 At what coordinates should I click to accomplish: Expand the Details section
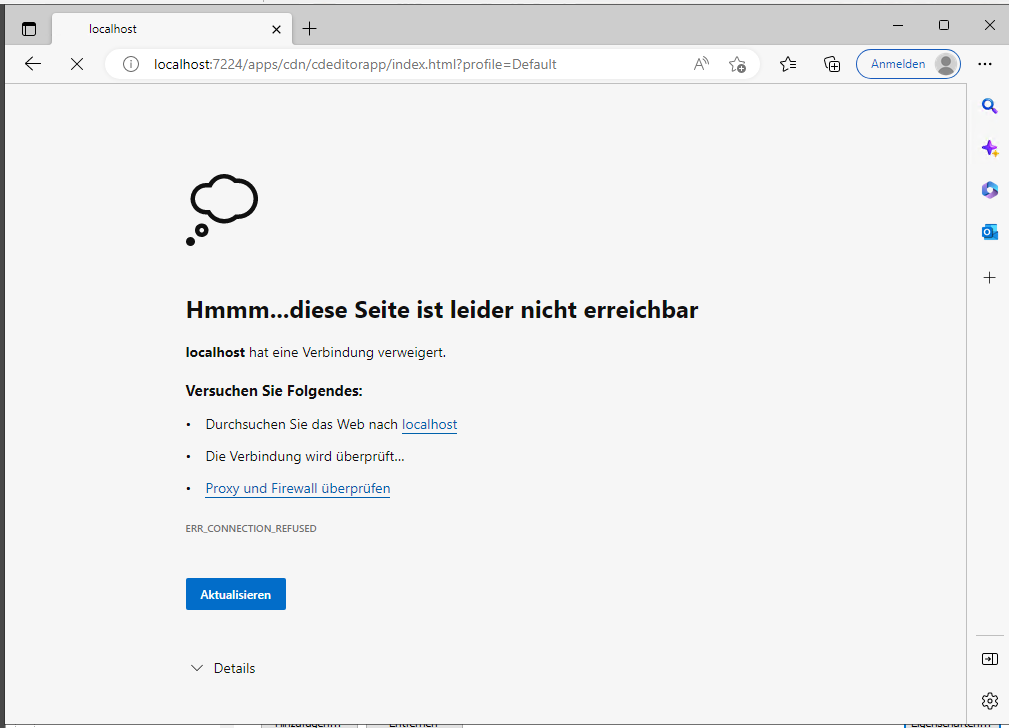pyautogui.click(x=223, y=668)
